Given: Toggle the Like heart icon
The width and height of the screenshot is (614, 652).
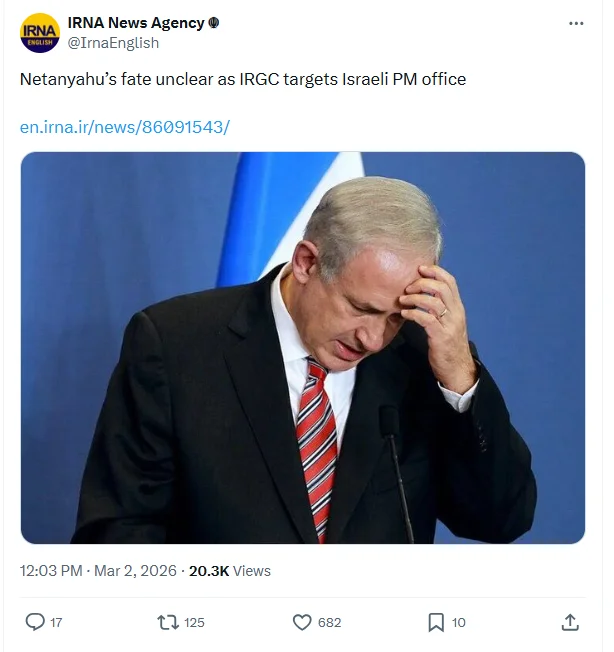Looking at the screenshot, I should pos(302,622).
